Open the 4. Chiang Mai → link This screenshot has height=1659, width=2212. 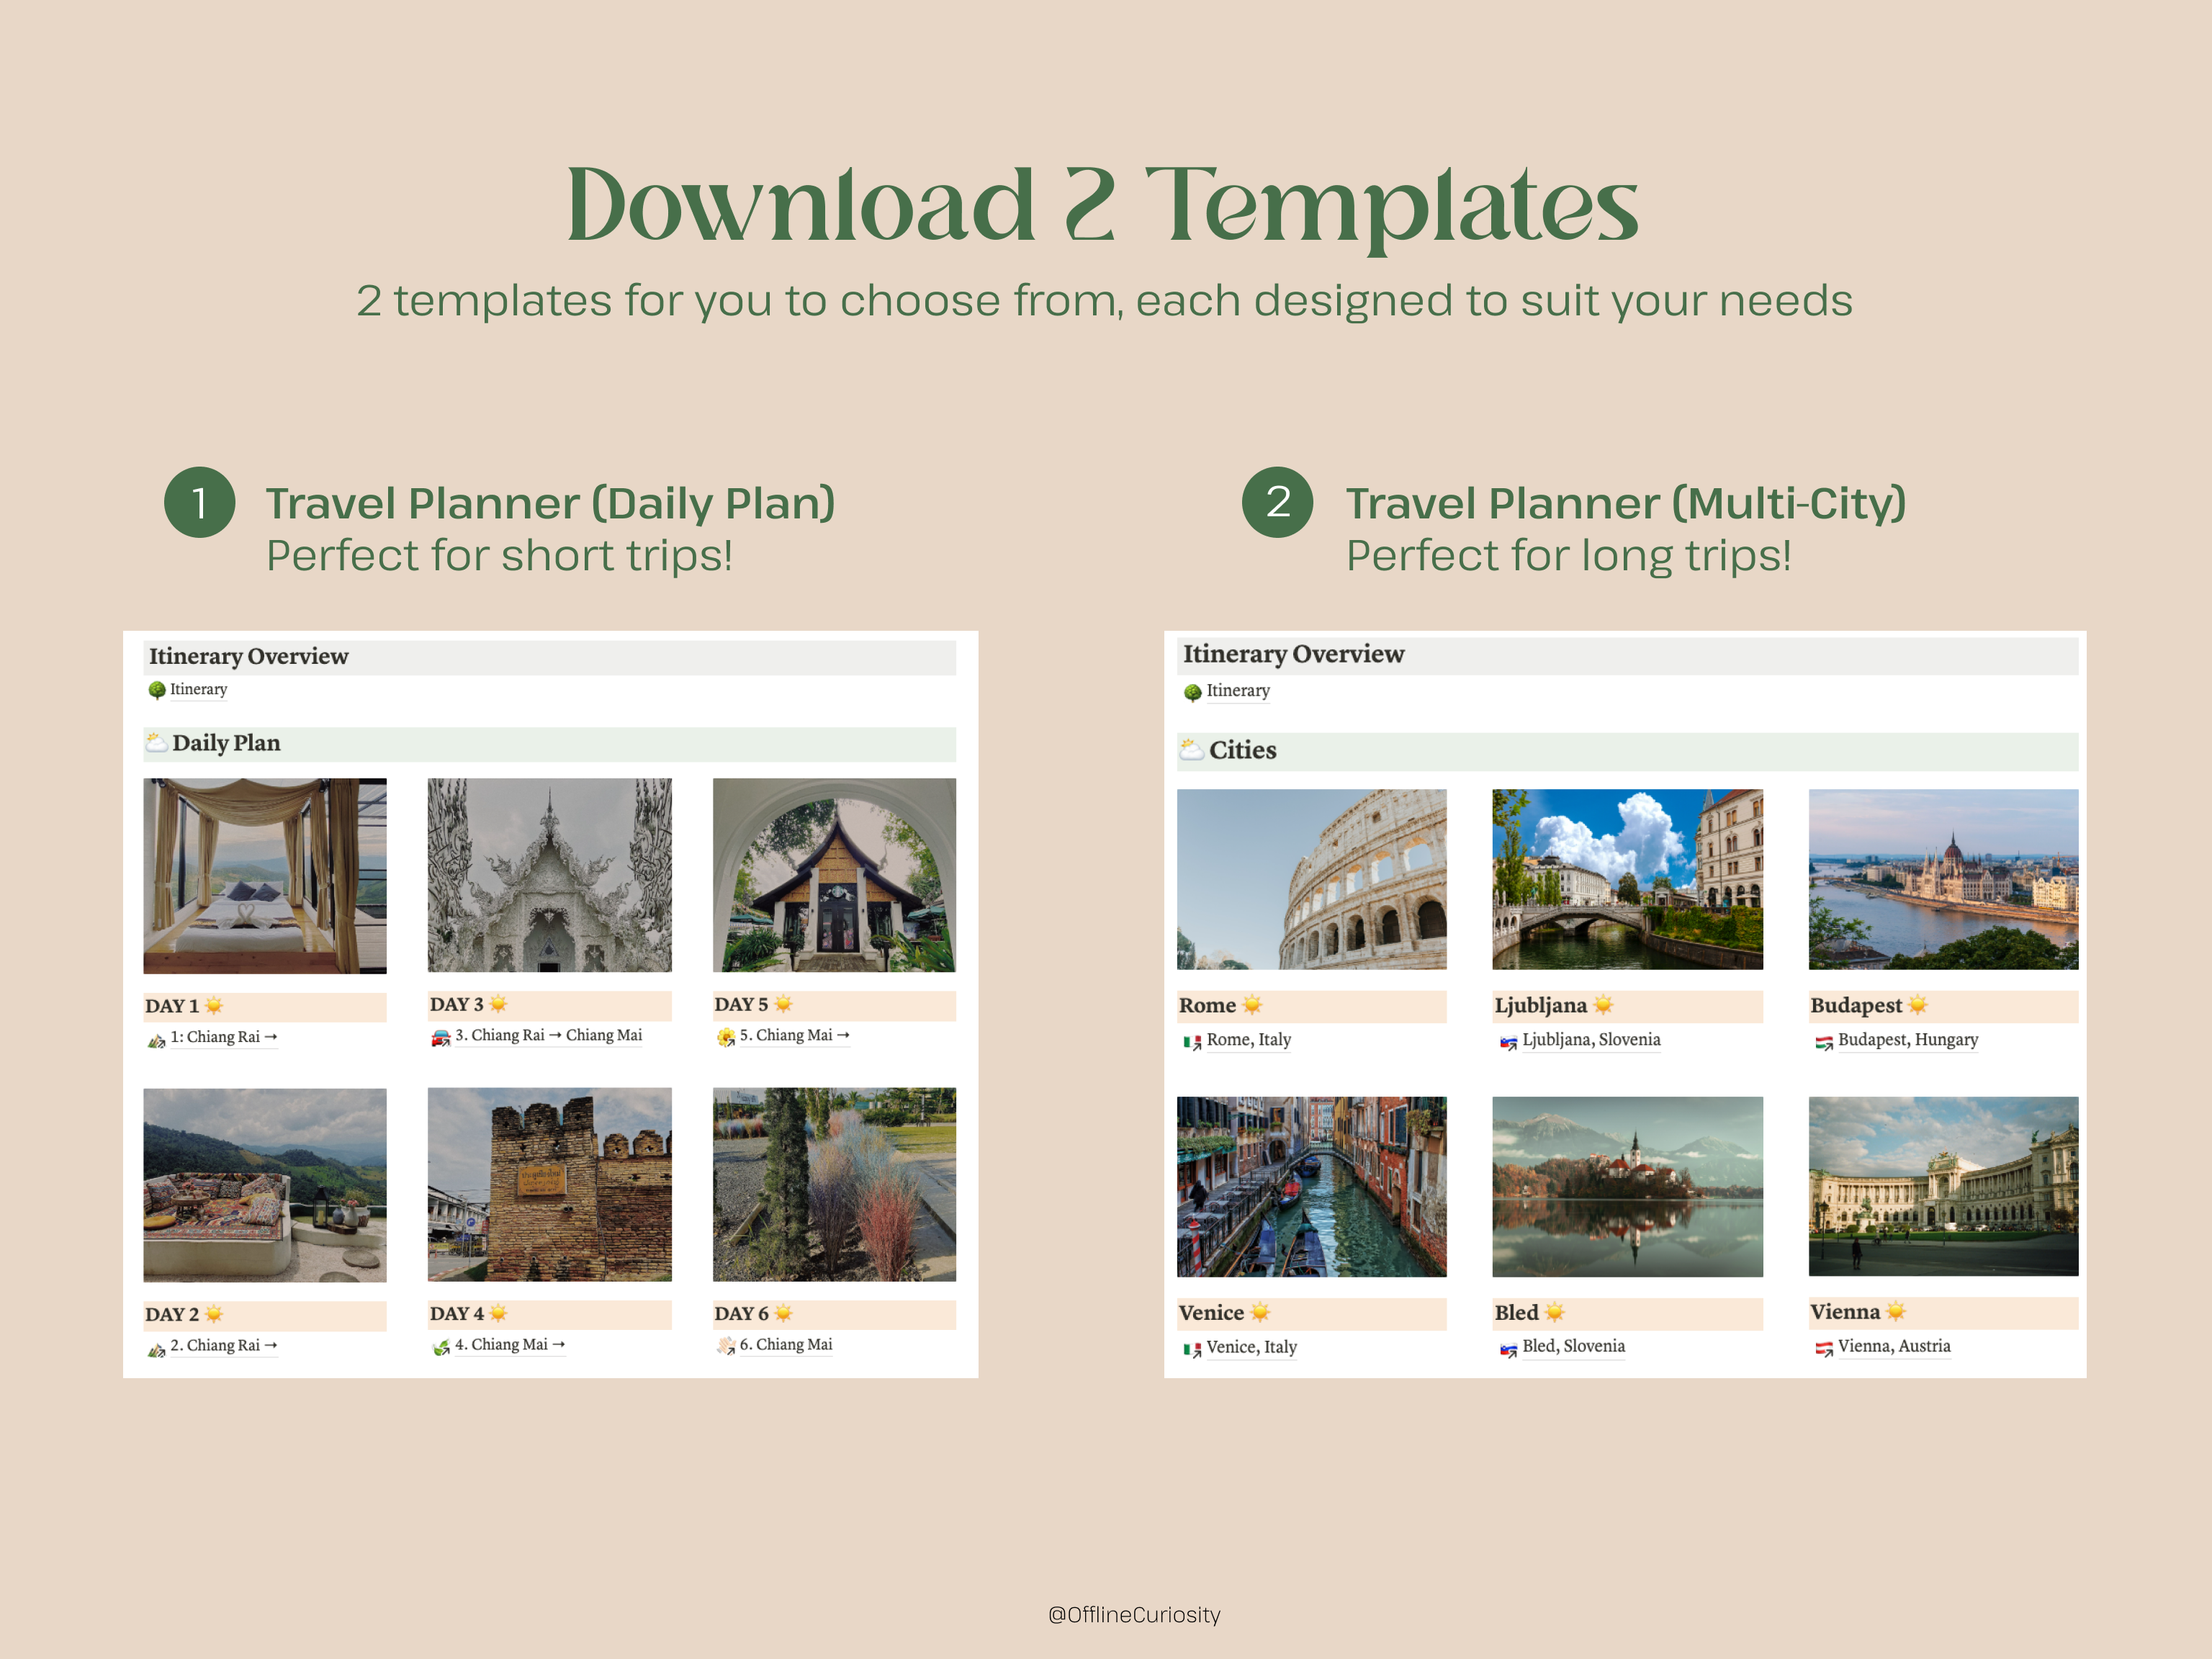tap(509, 1345)
